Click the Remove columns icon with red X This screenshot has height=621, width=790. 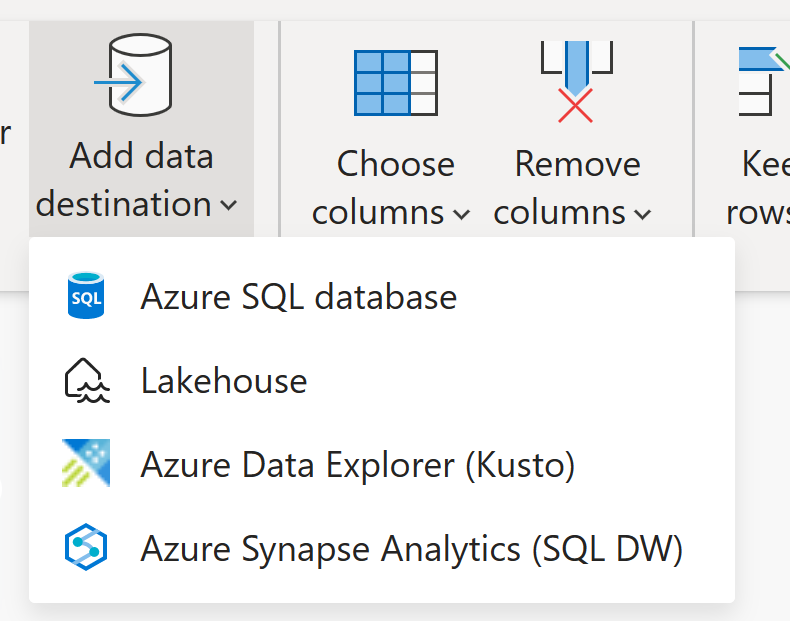click(575, 82)
